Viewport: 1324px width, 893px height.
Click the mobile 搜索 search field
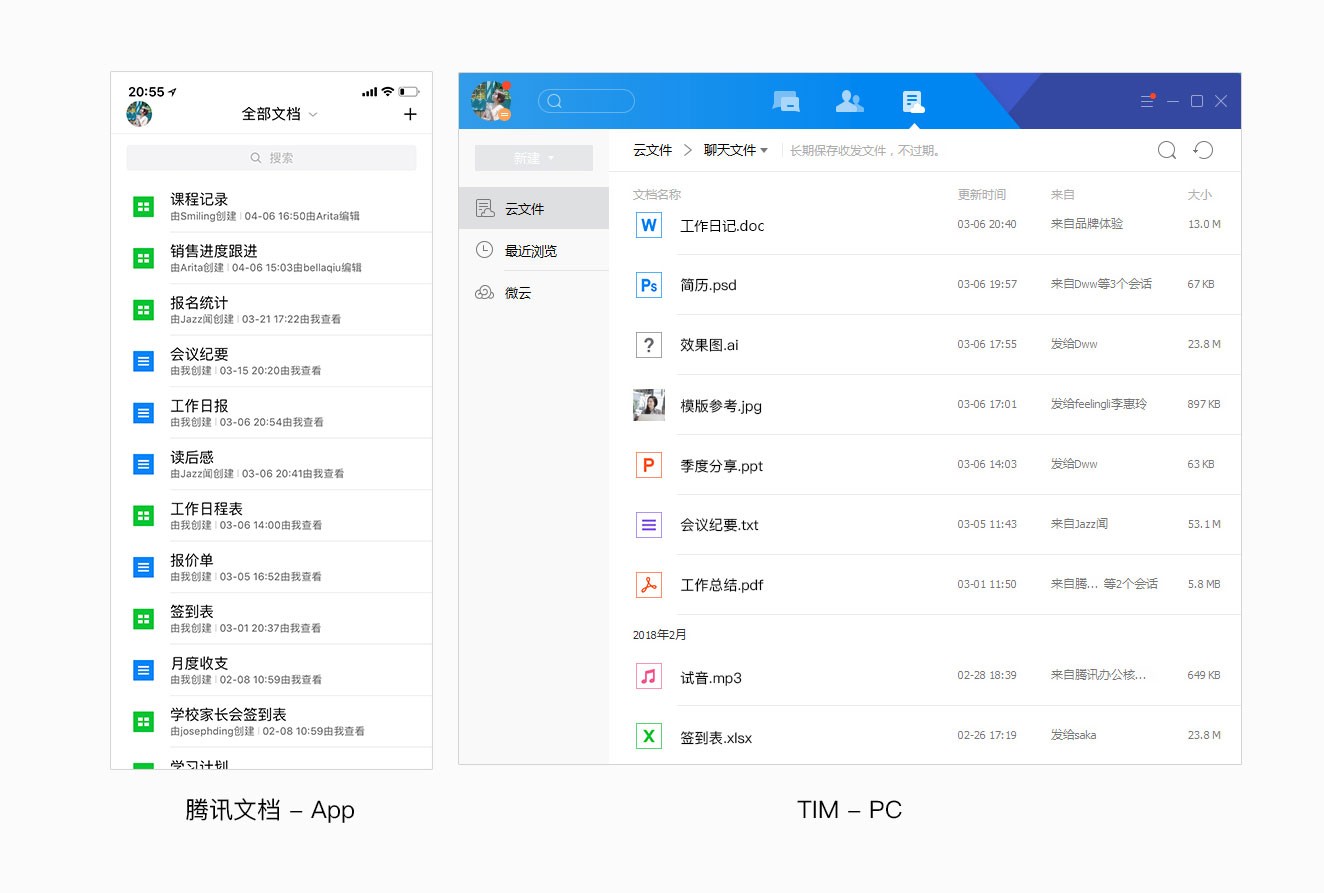pyautogui.click(x=271, y=158)
